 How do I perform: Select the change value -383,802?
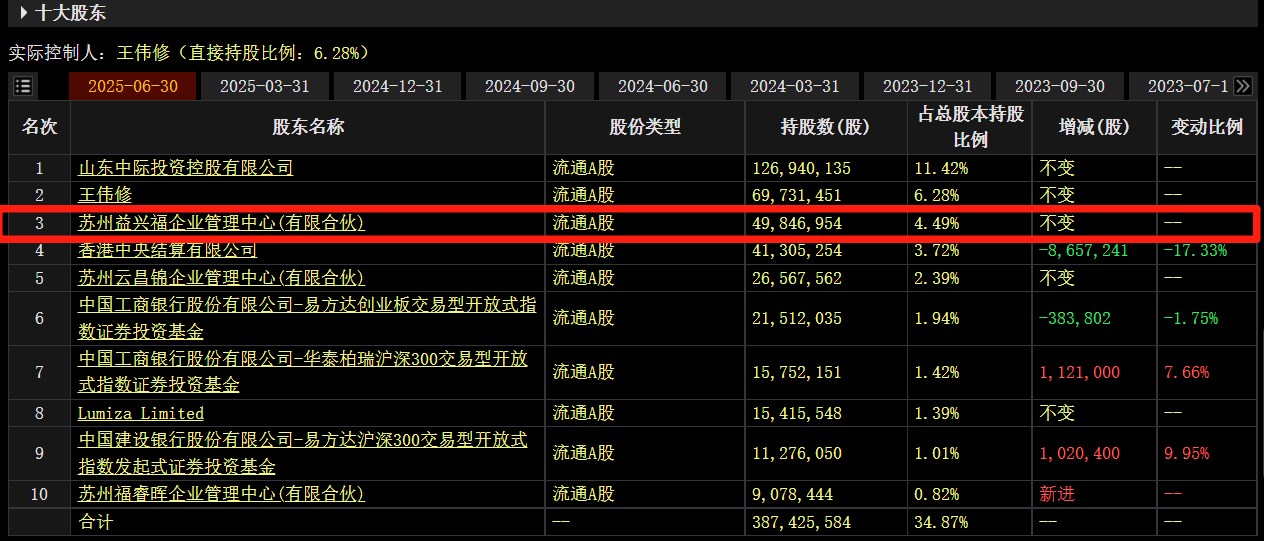(1075, 318)
